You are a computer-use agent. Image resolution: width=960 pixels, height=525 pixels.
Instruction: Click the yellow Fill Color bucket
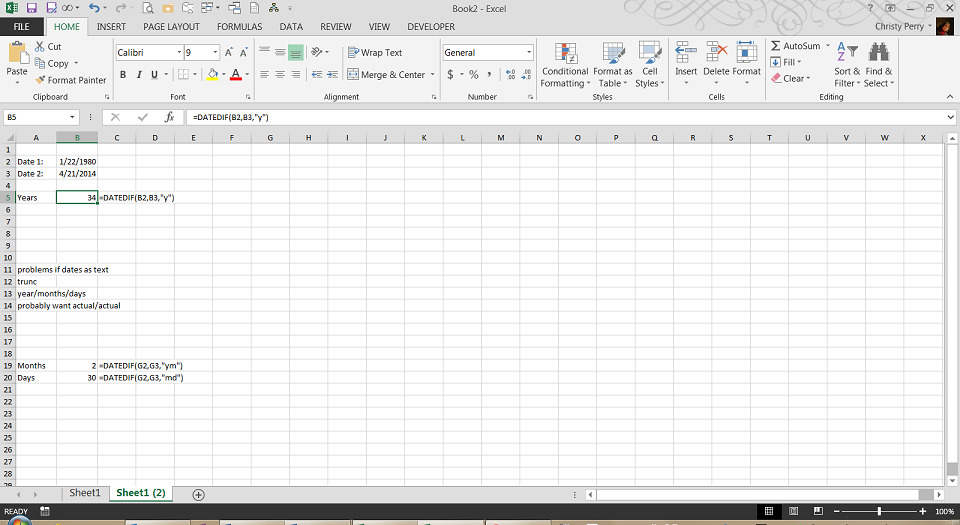pos(212,75)
